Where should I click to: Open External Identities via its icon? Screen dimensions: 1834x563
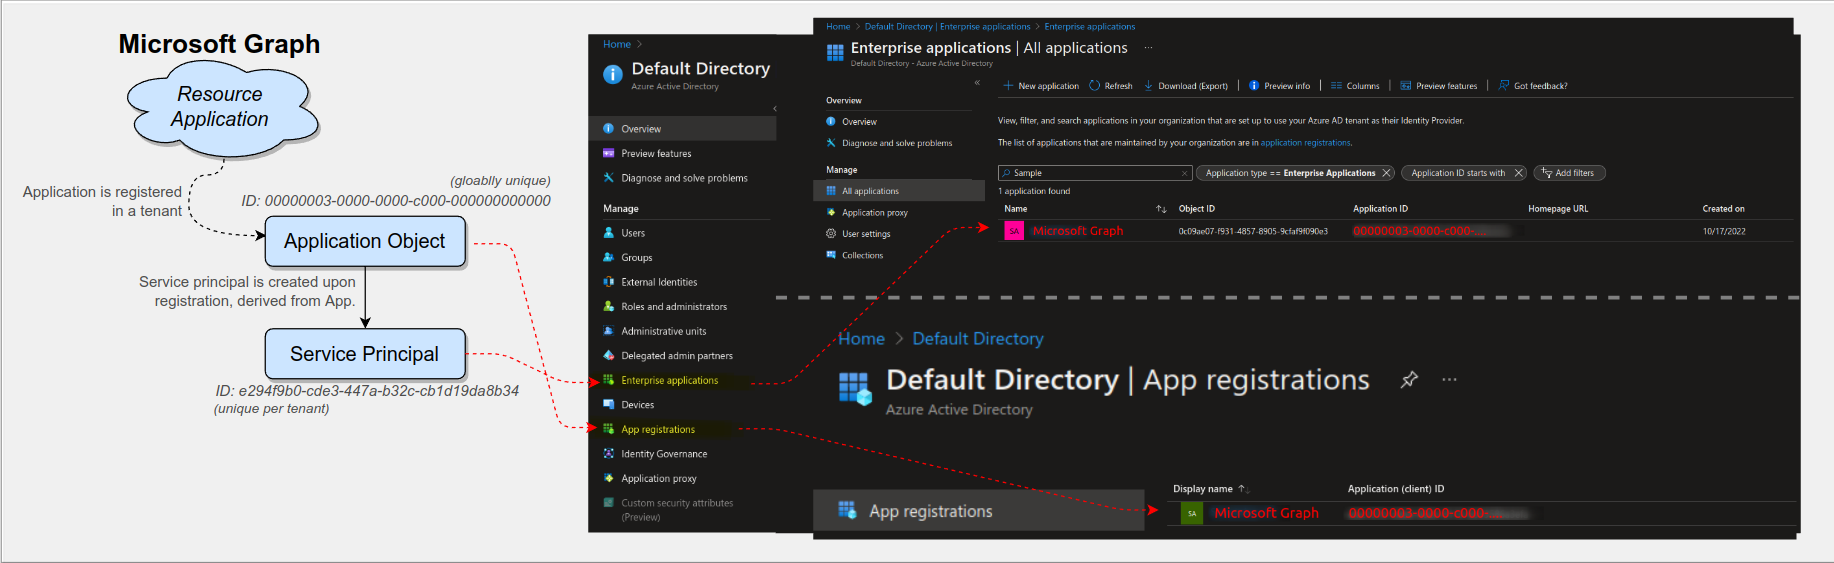tap(609, 282)
